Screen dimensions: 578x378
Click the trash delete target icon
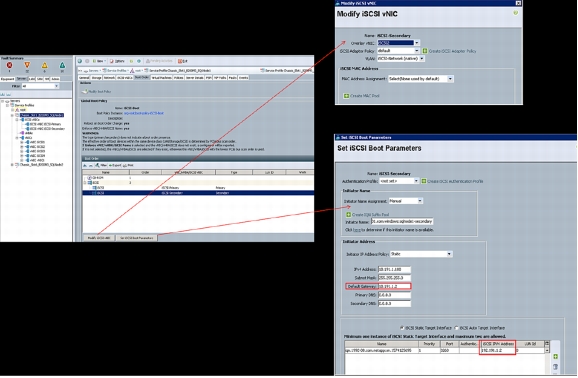pos(555,367)
